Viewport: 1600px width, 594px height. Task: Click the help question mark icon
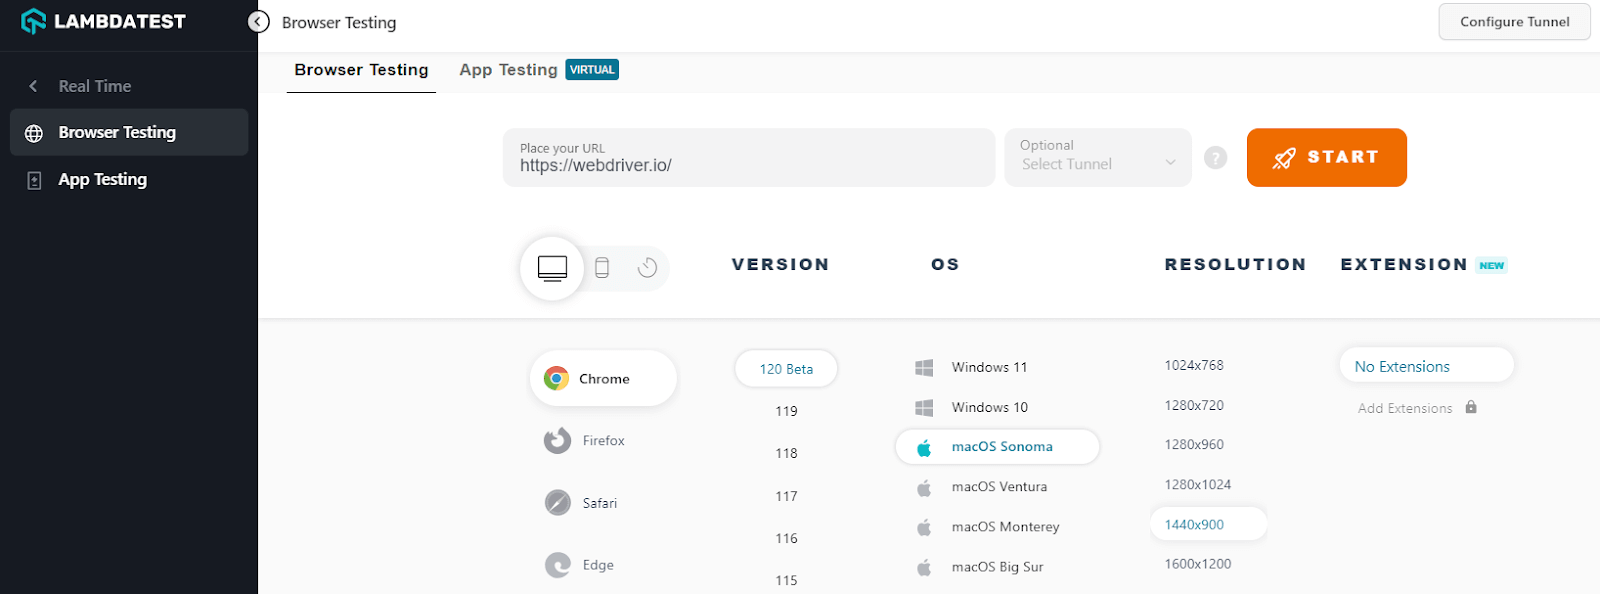point(1215,157)
